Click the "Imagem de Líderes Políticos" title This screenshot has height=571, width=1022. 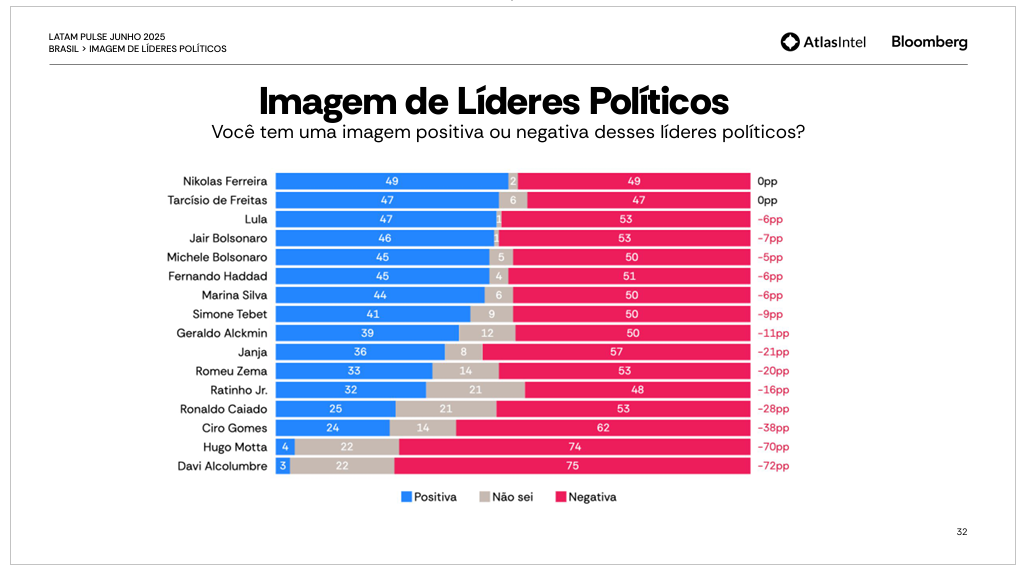tap(494, 101)
